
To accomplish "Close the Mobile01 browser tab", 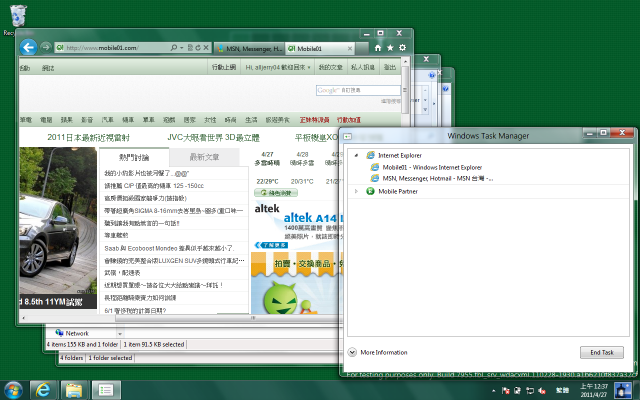I will (x=350, y=49).
